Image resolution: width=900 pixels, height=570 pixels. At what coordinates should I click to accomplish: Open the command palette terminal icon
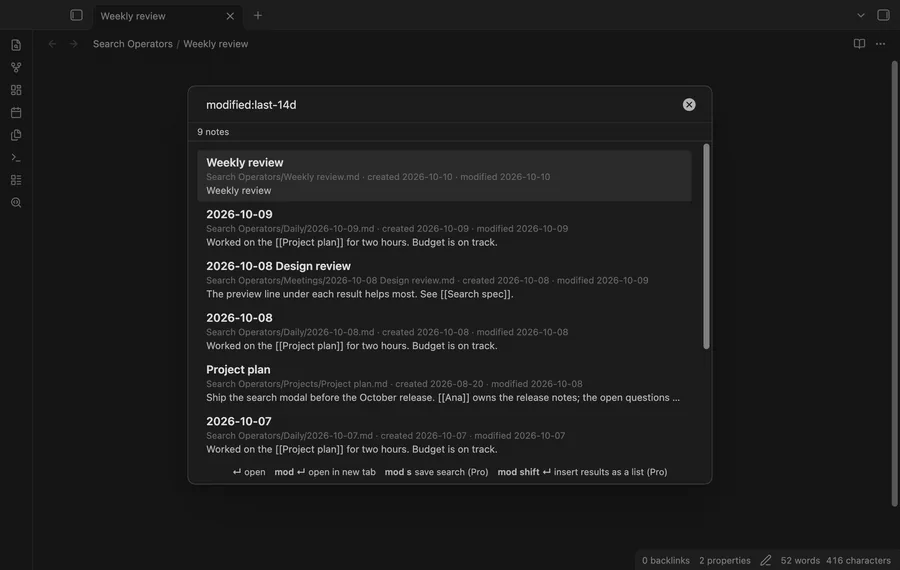tap(16, 157)
